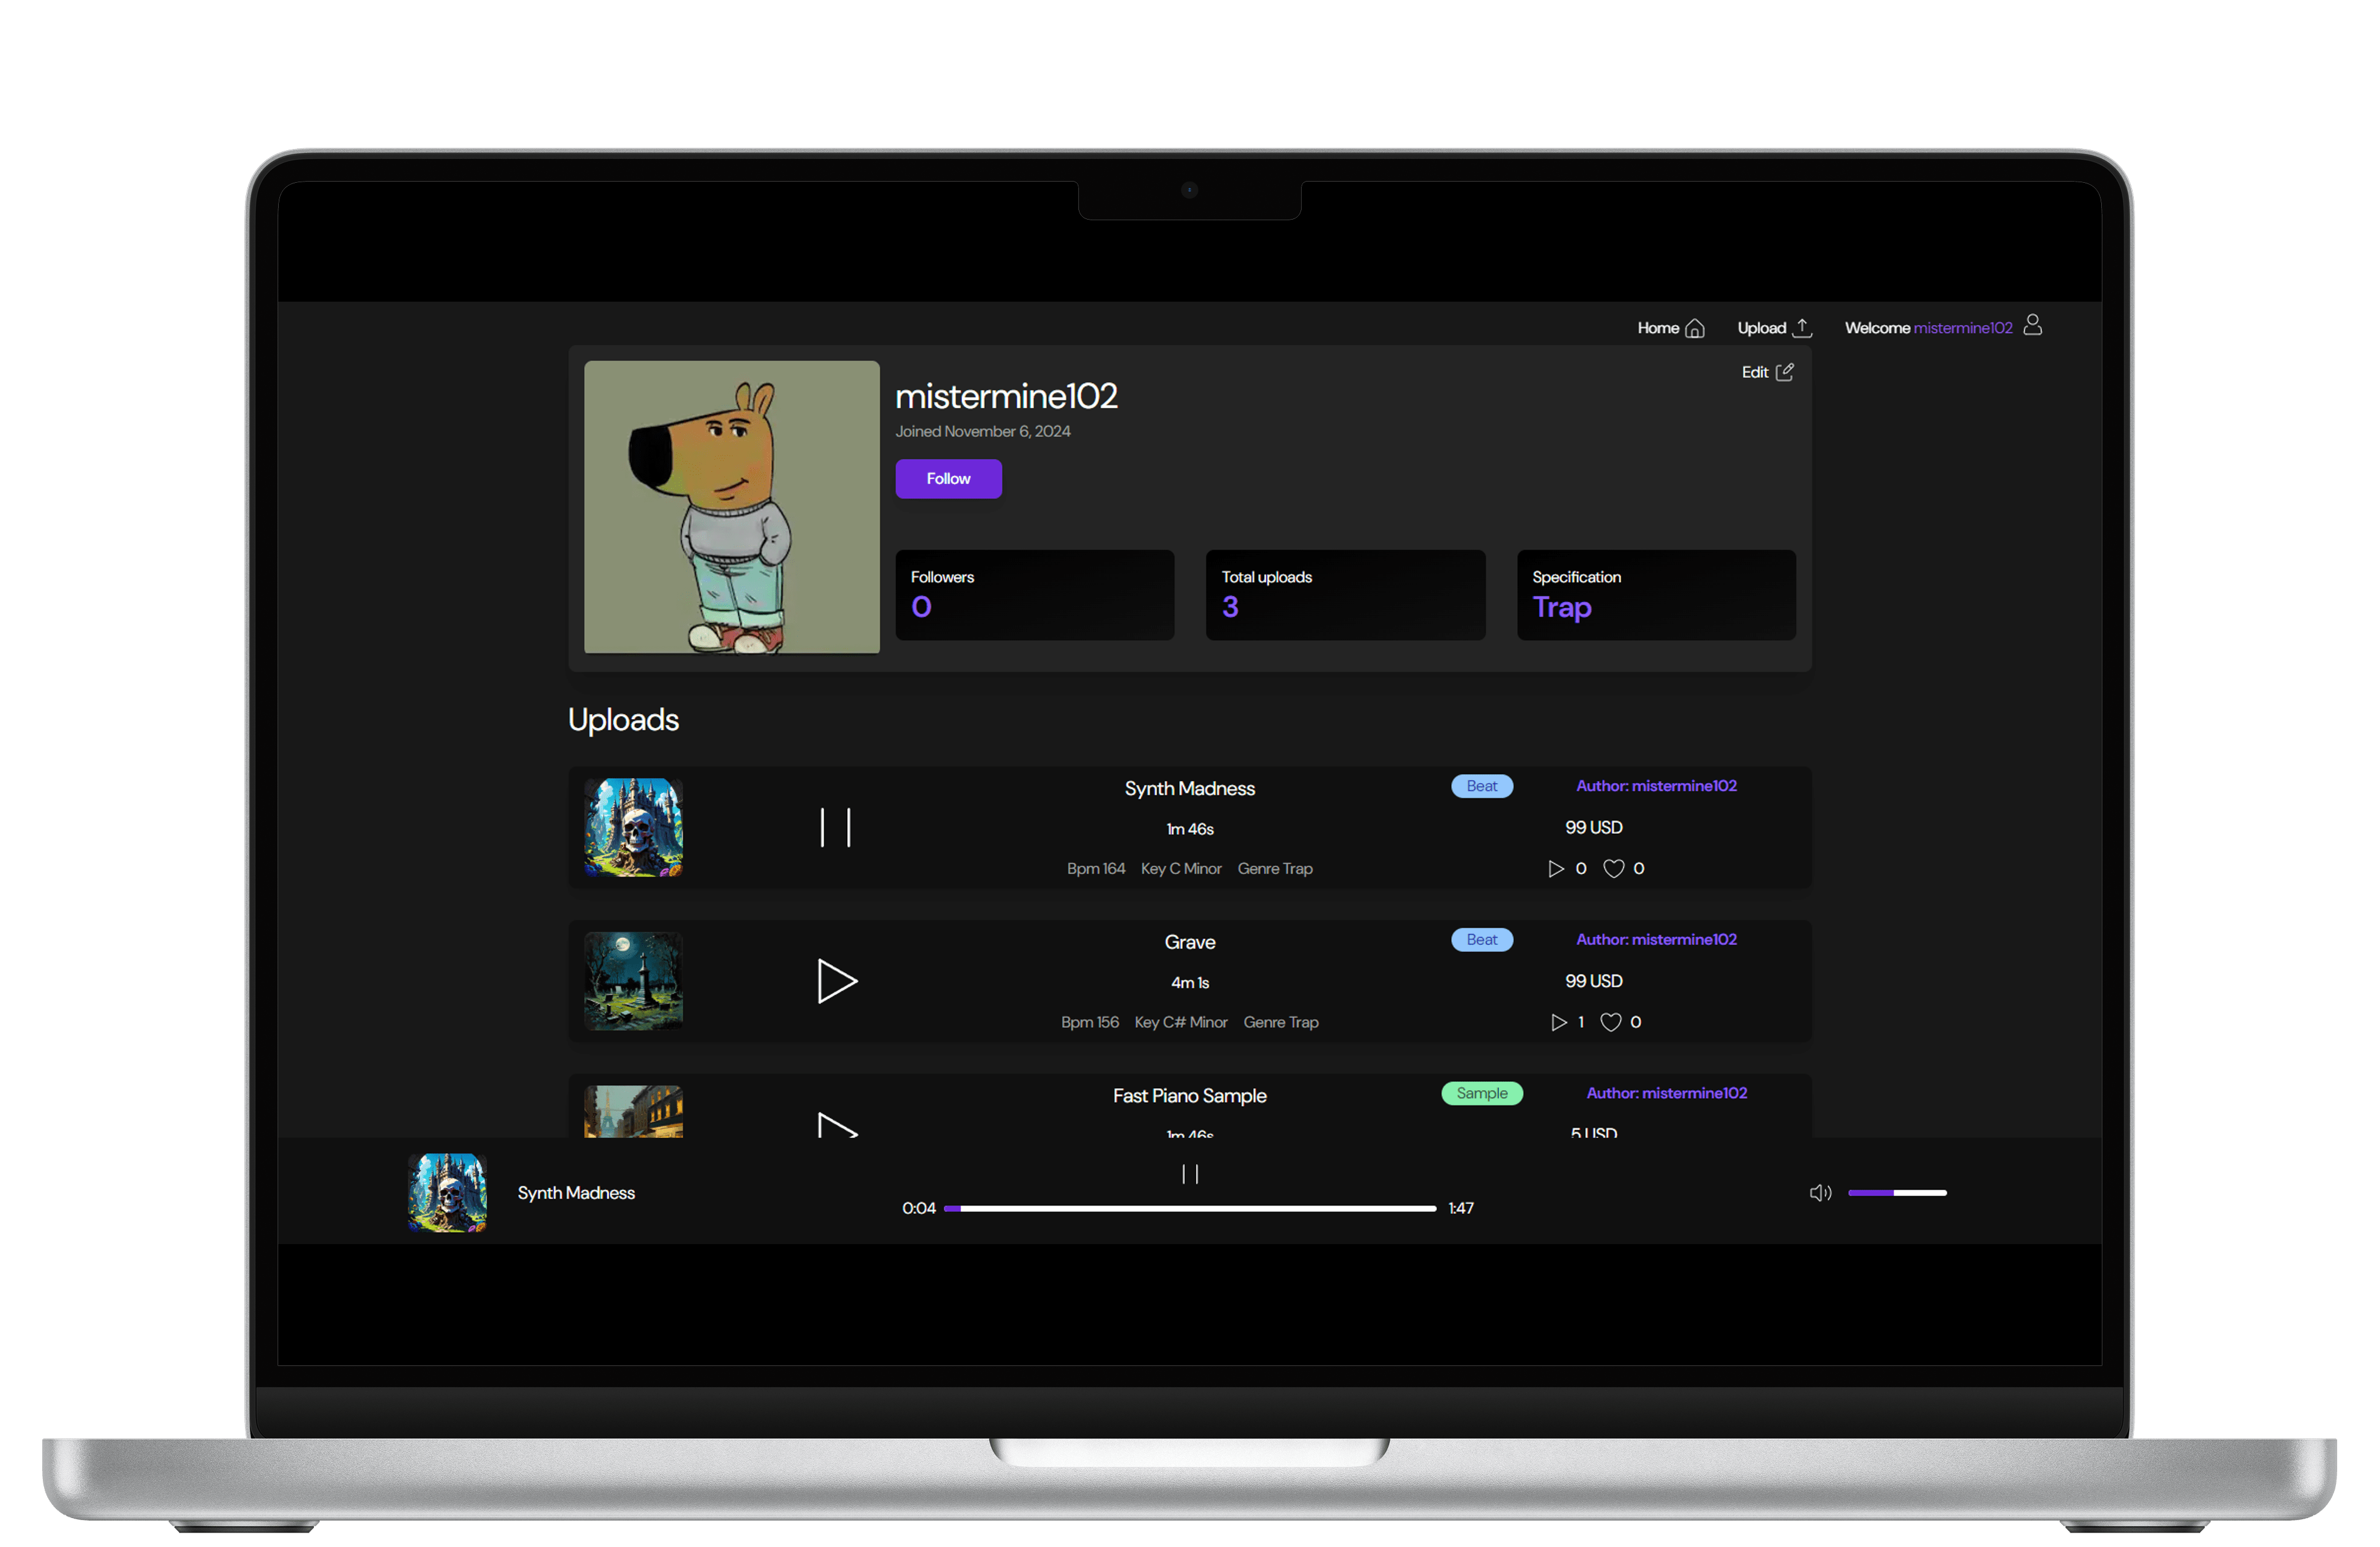Open the user profile icon

[2032, 325]
